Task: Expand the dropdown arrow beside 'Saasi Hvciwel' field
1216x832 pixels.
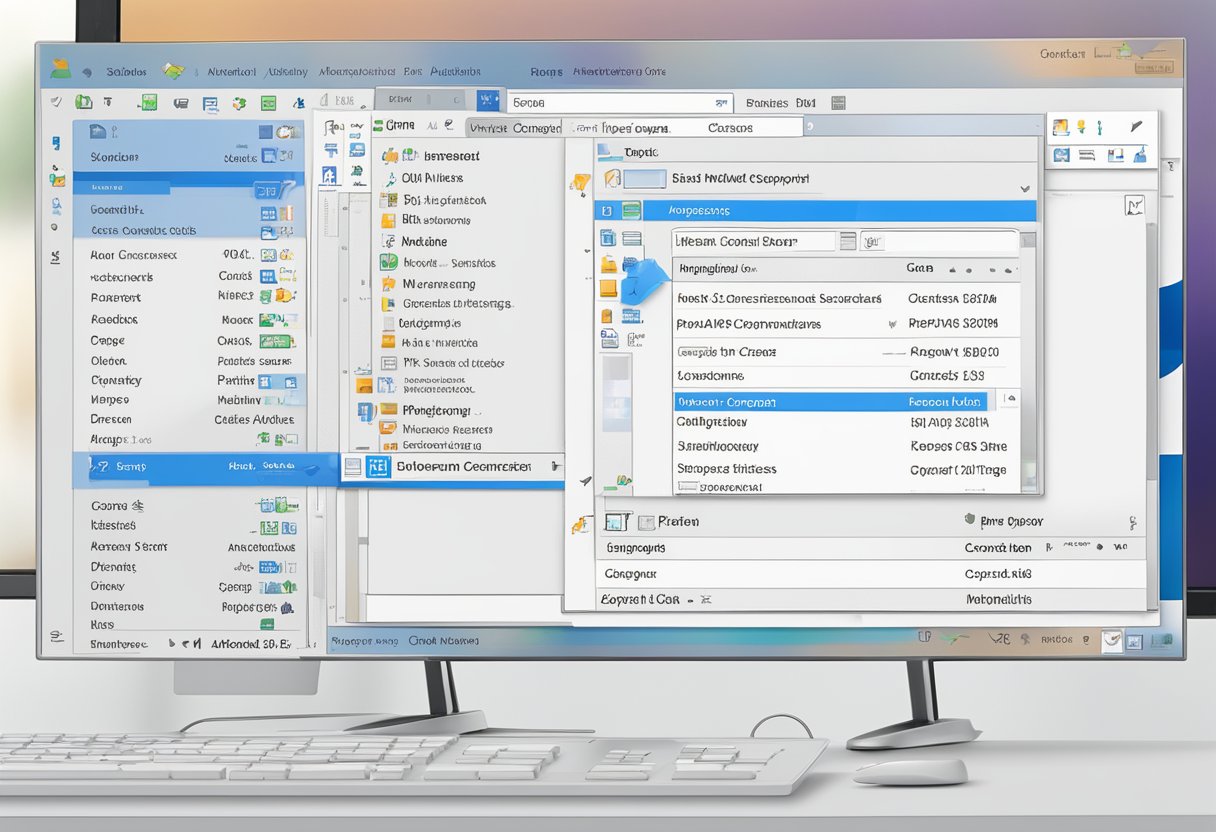Action: click(x=1026, y=186)
